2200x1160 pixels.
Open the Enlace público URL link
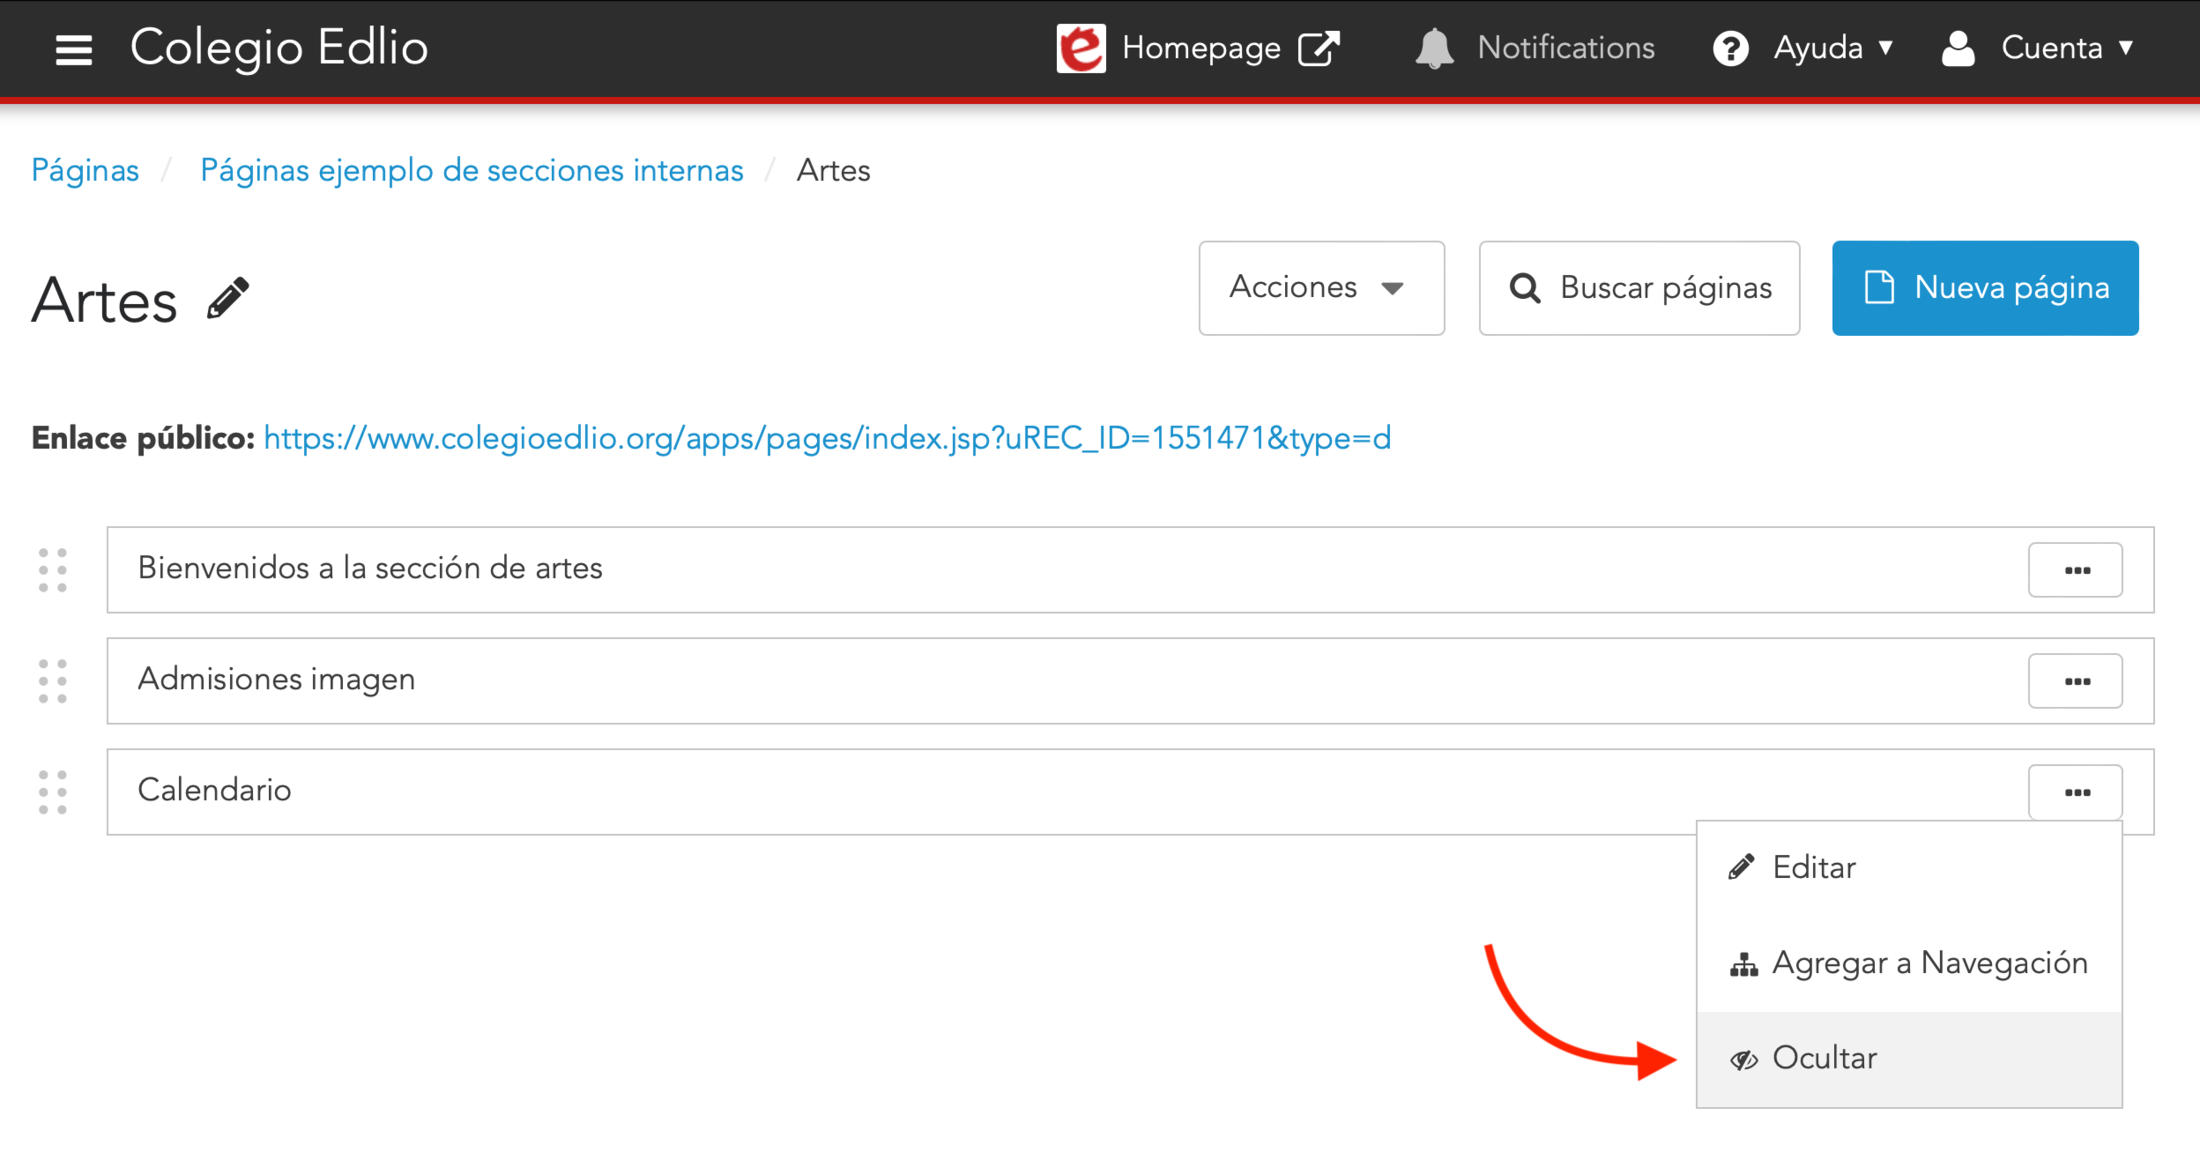(x=826, y=438)
